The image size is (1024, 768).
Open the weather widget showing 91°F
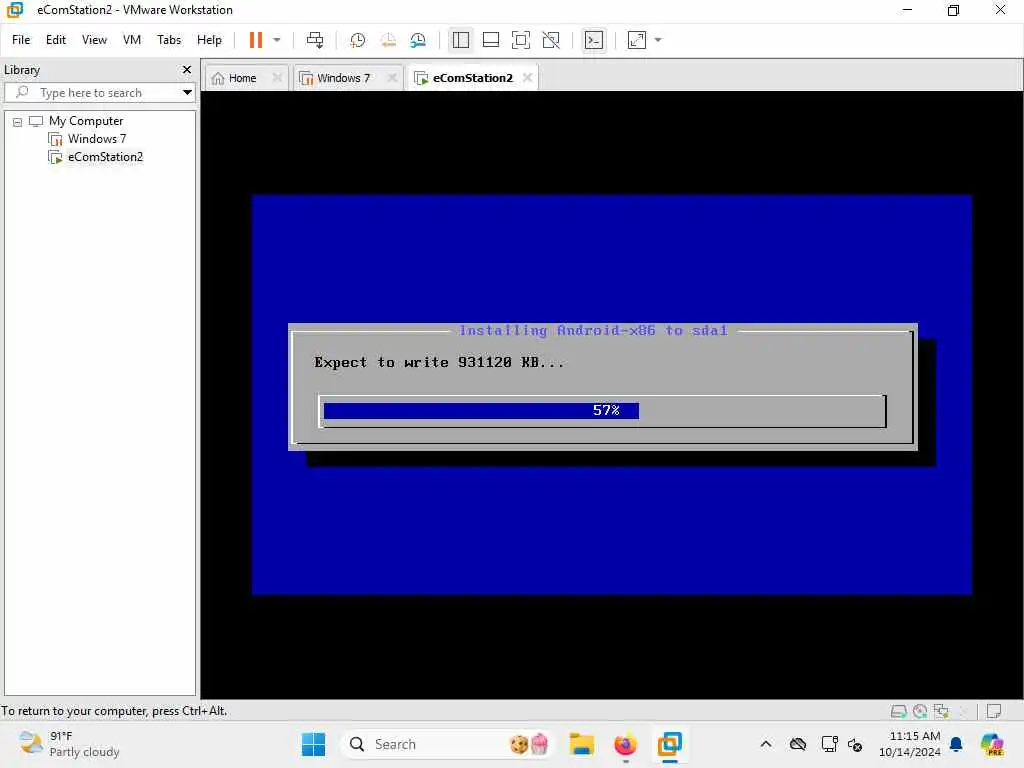70,744
